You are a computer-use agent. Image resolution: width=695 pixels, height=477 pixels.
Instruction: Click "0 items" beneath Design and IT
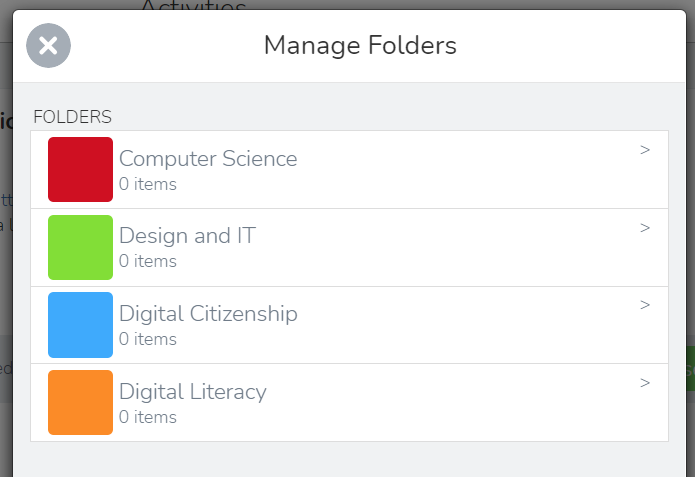(x=148, y=261)
